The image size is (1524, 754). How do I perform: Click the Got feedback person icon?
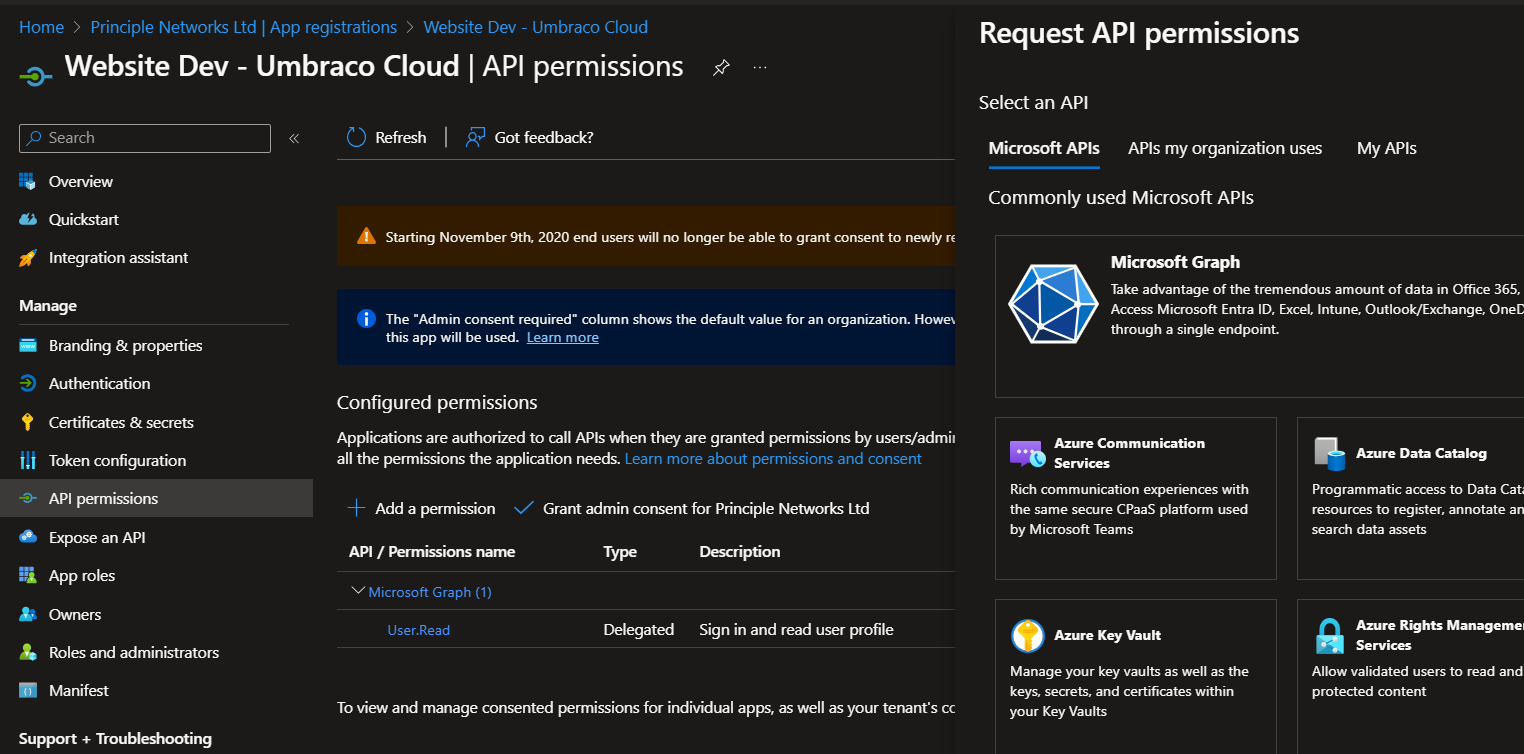click(476, 137)
